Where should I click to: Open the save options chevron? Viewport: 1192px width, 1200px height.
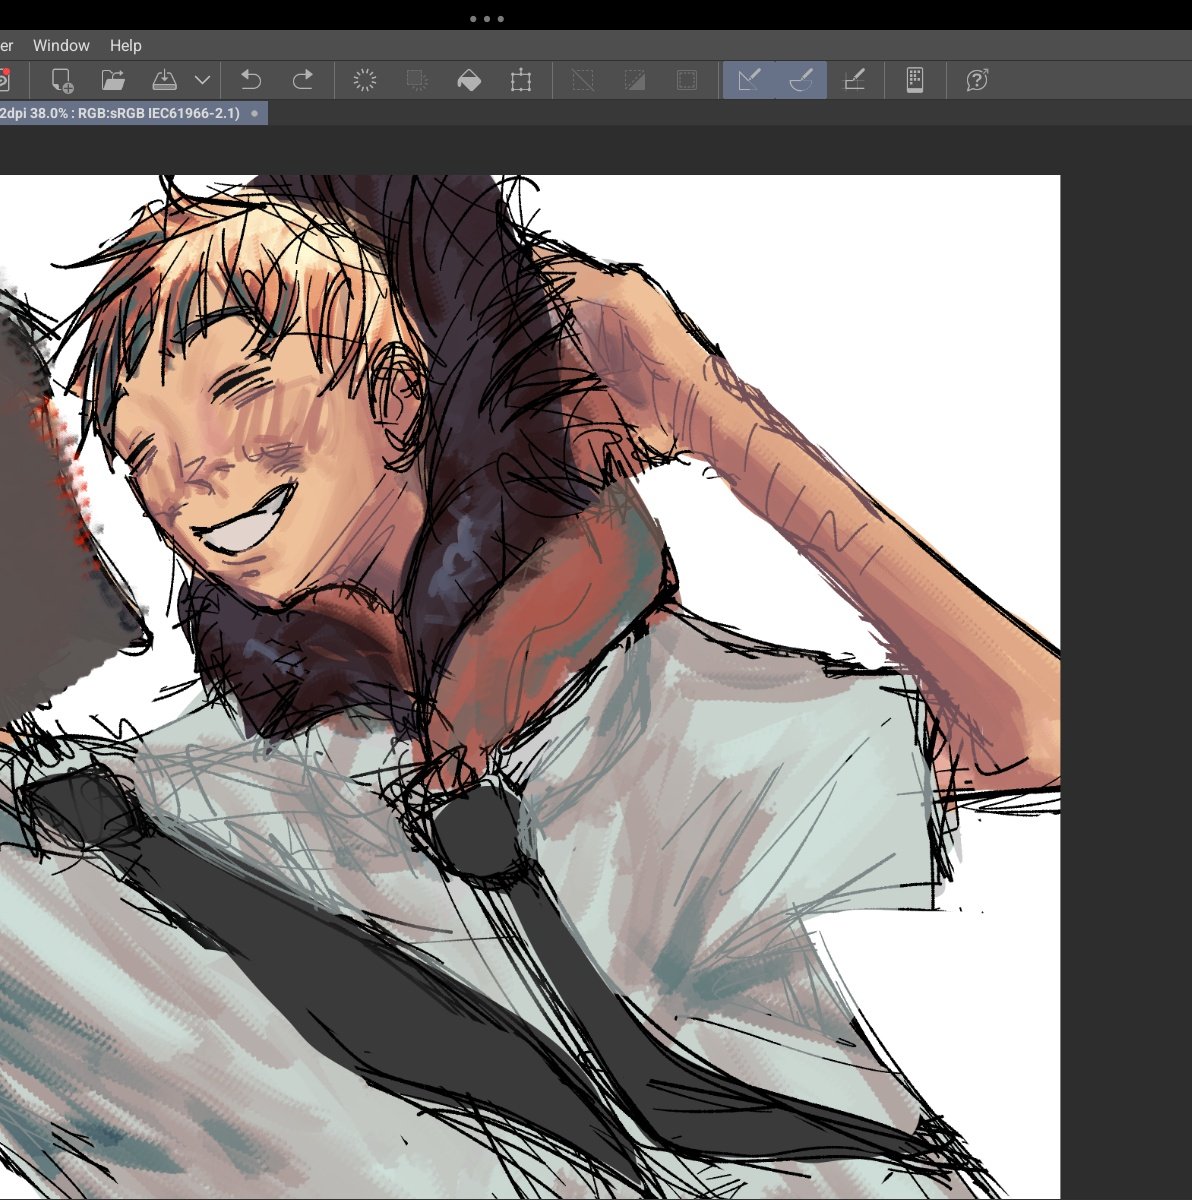[x=202, y=80]
